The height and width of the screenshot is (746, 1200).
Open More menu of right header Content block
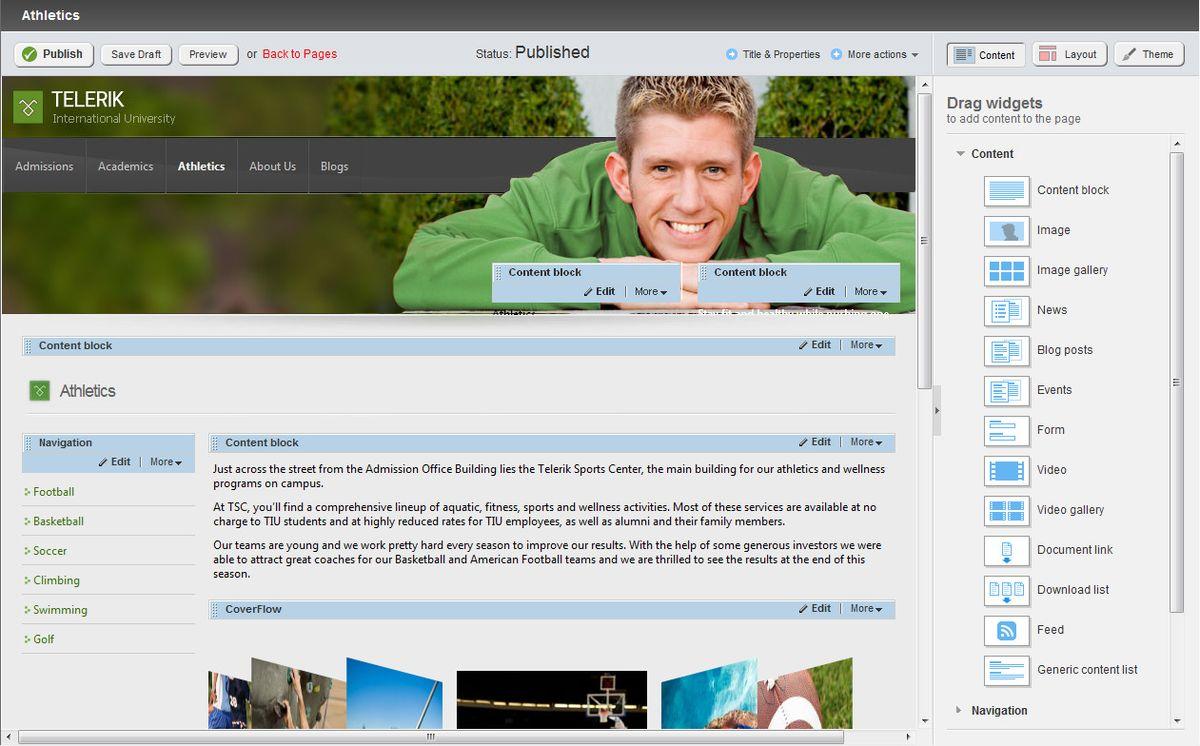pos(870,292)
